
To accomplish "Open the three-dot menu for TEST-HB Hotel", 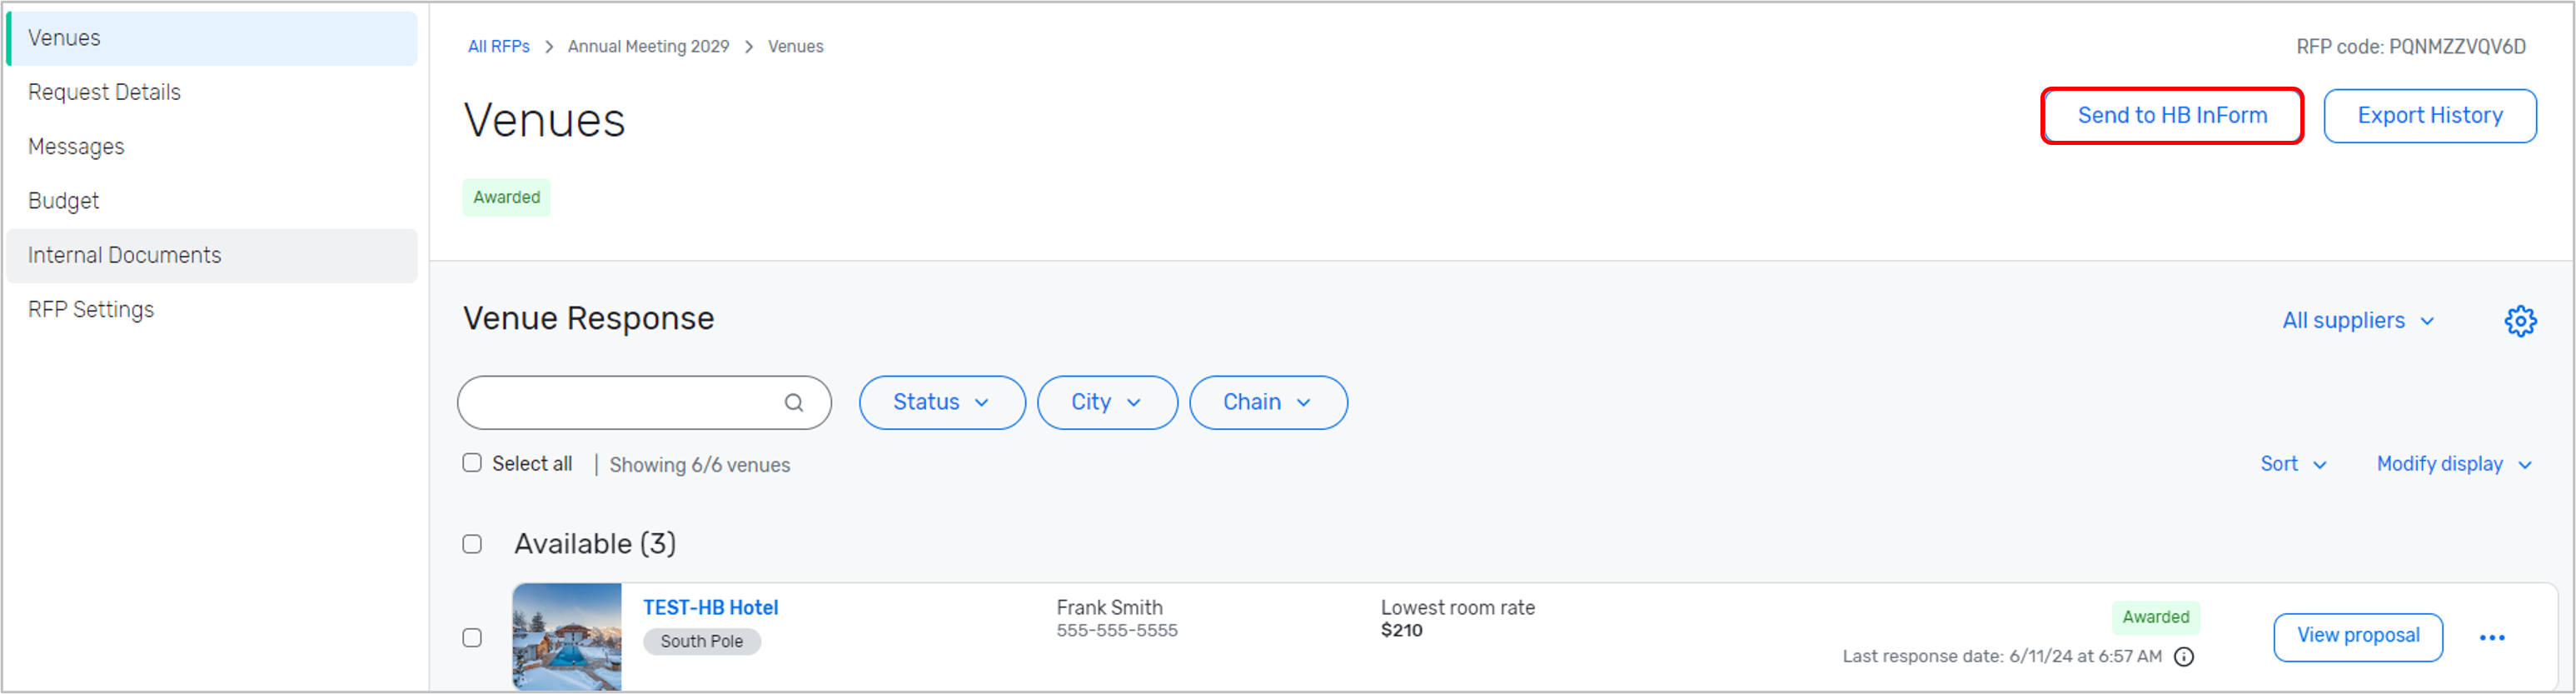I will tap(2491, 638).
